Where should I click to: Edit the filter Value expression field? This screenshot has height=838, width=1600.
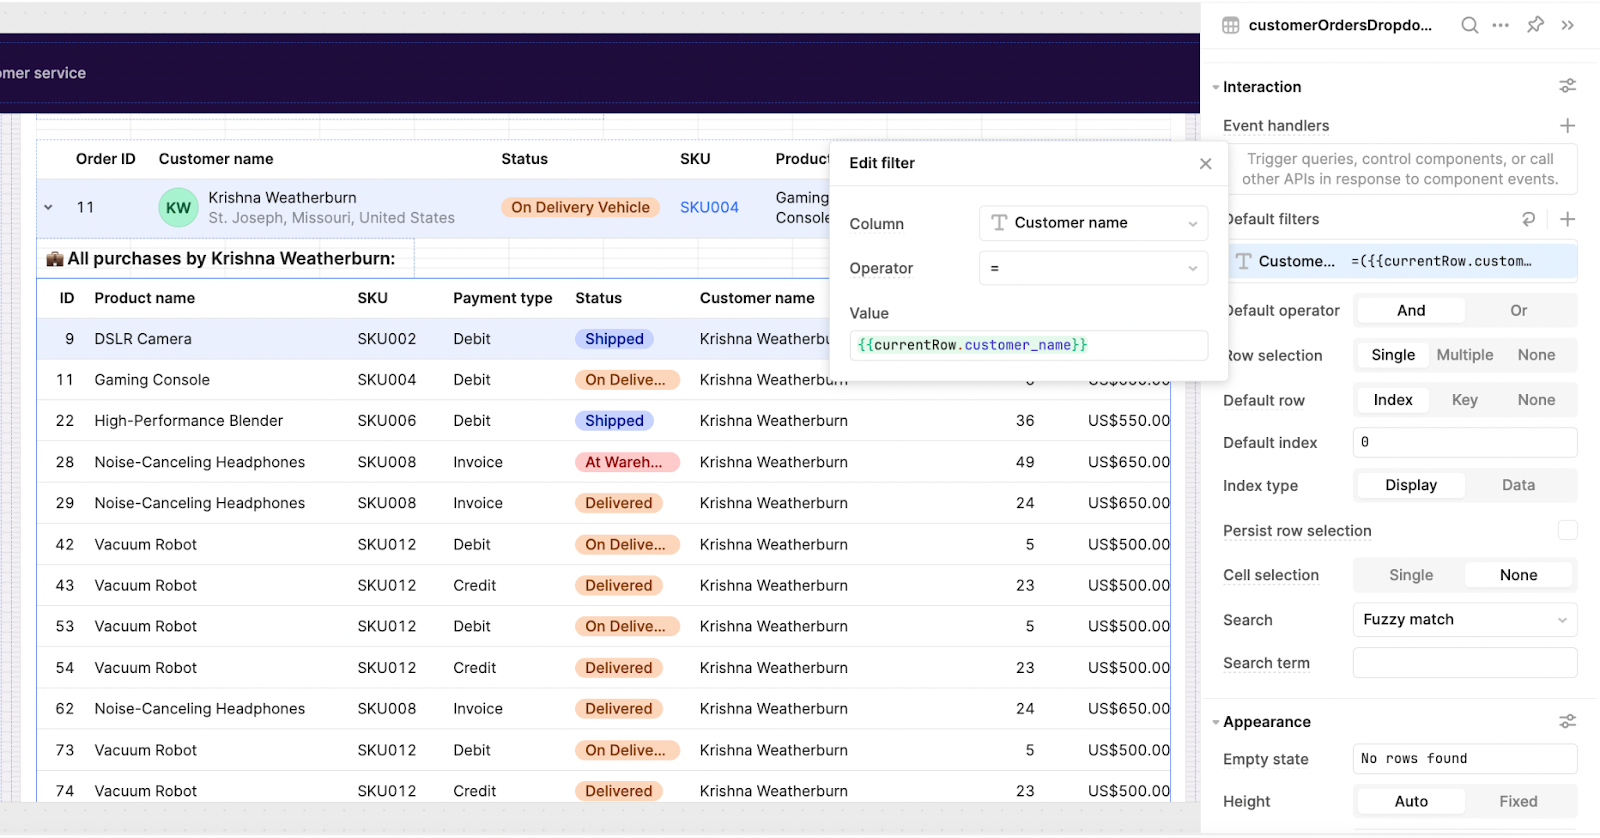click(1028, 345)
